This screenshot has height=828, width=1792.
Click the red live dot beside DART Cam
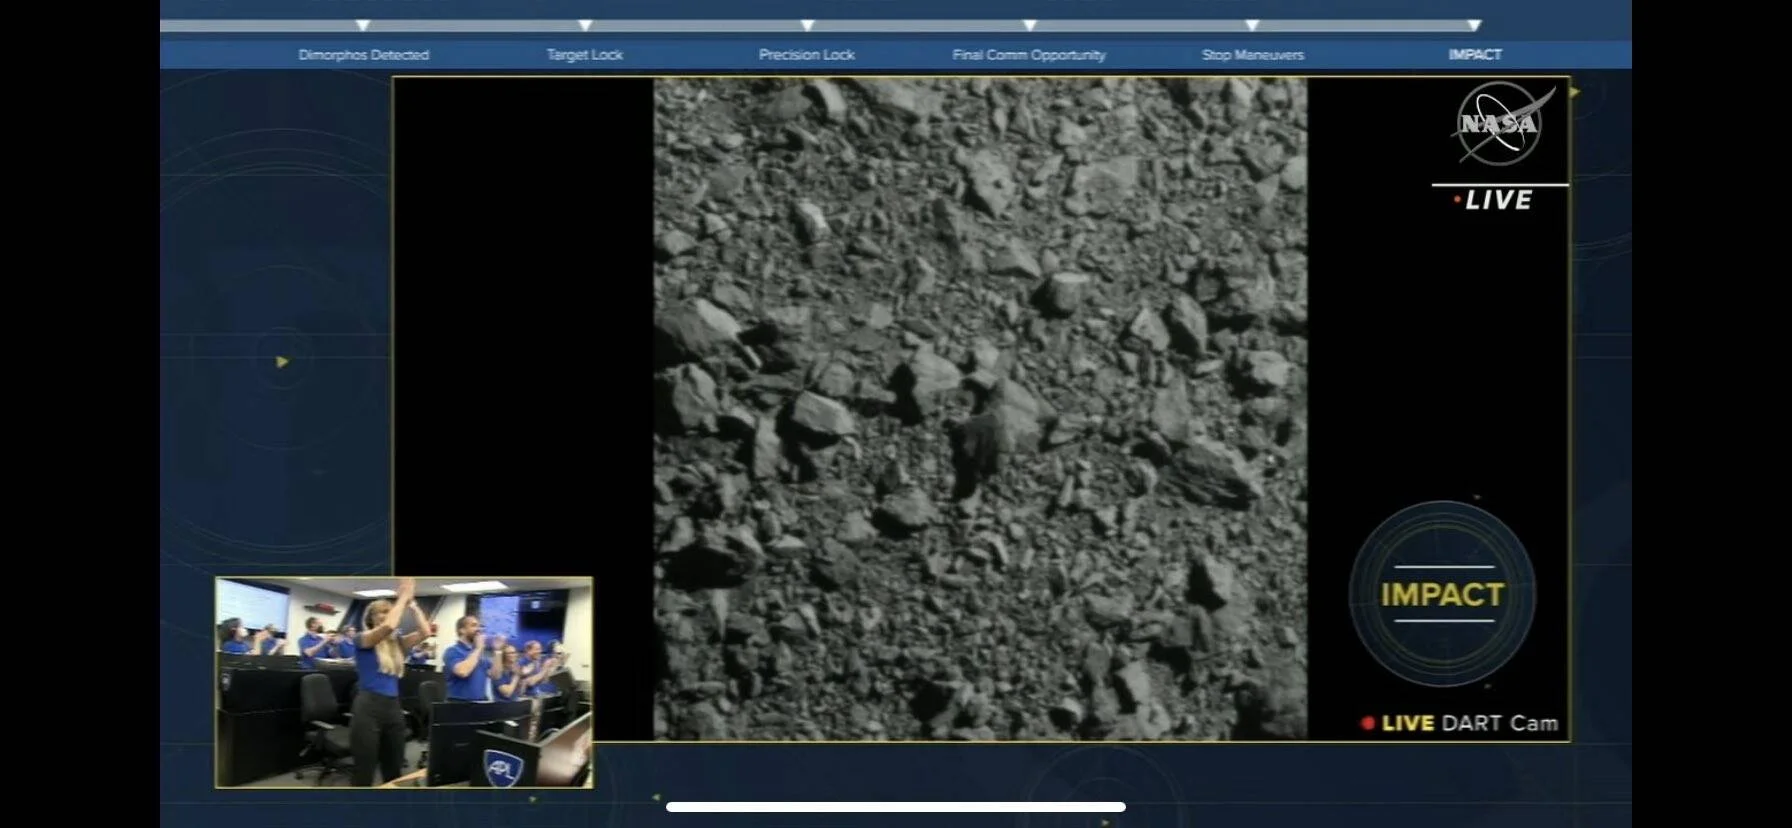[1368, 723]
